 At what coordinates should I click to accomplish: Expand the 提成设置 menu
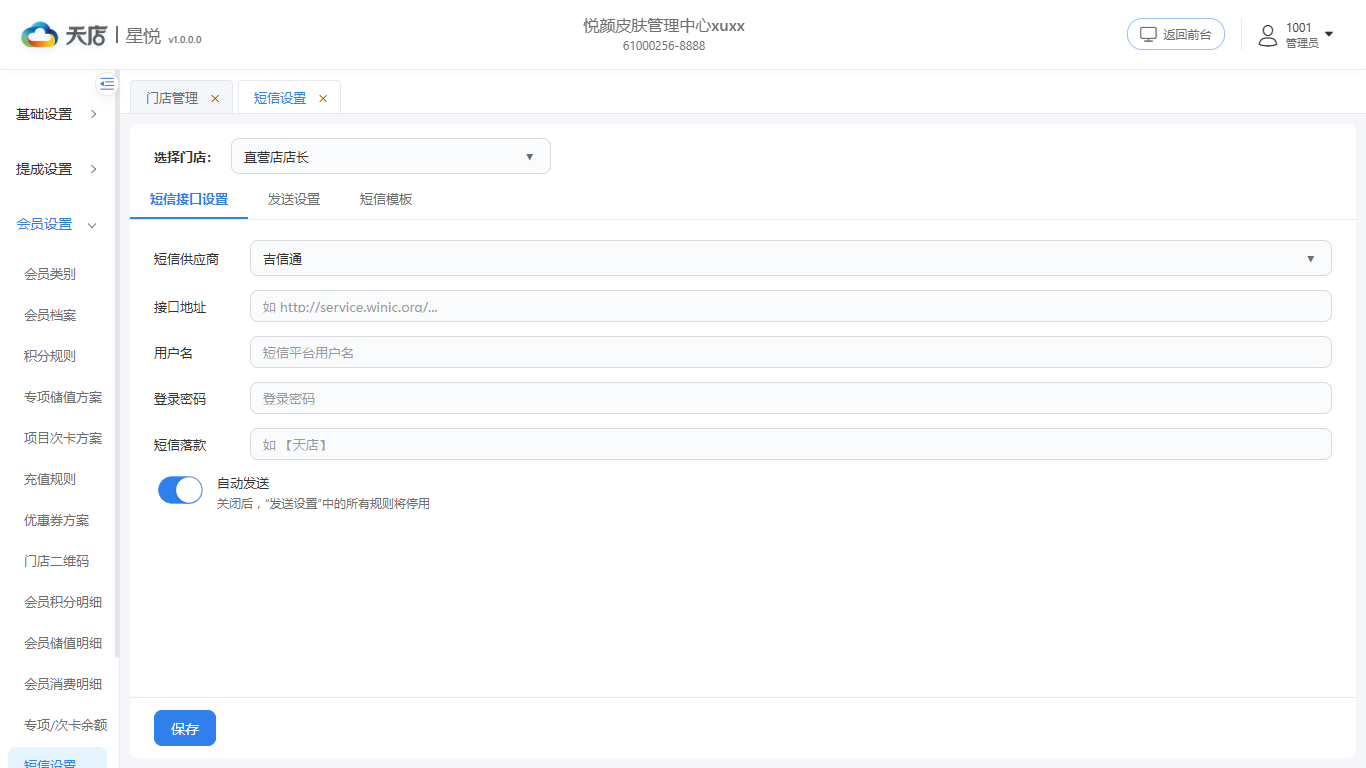click(x=58, y=169)
